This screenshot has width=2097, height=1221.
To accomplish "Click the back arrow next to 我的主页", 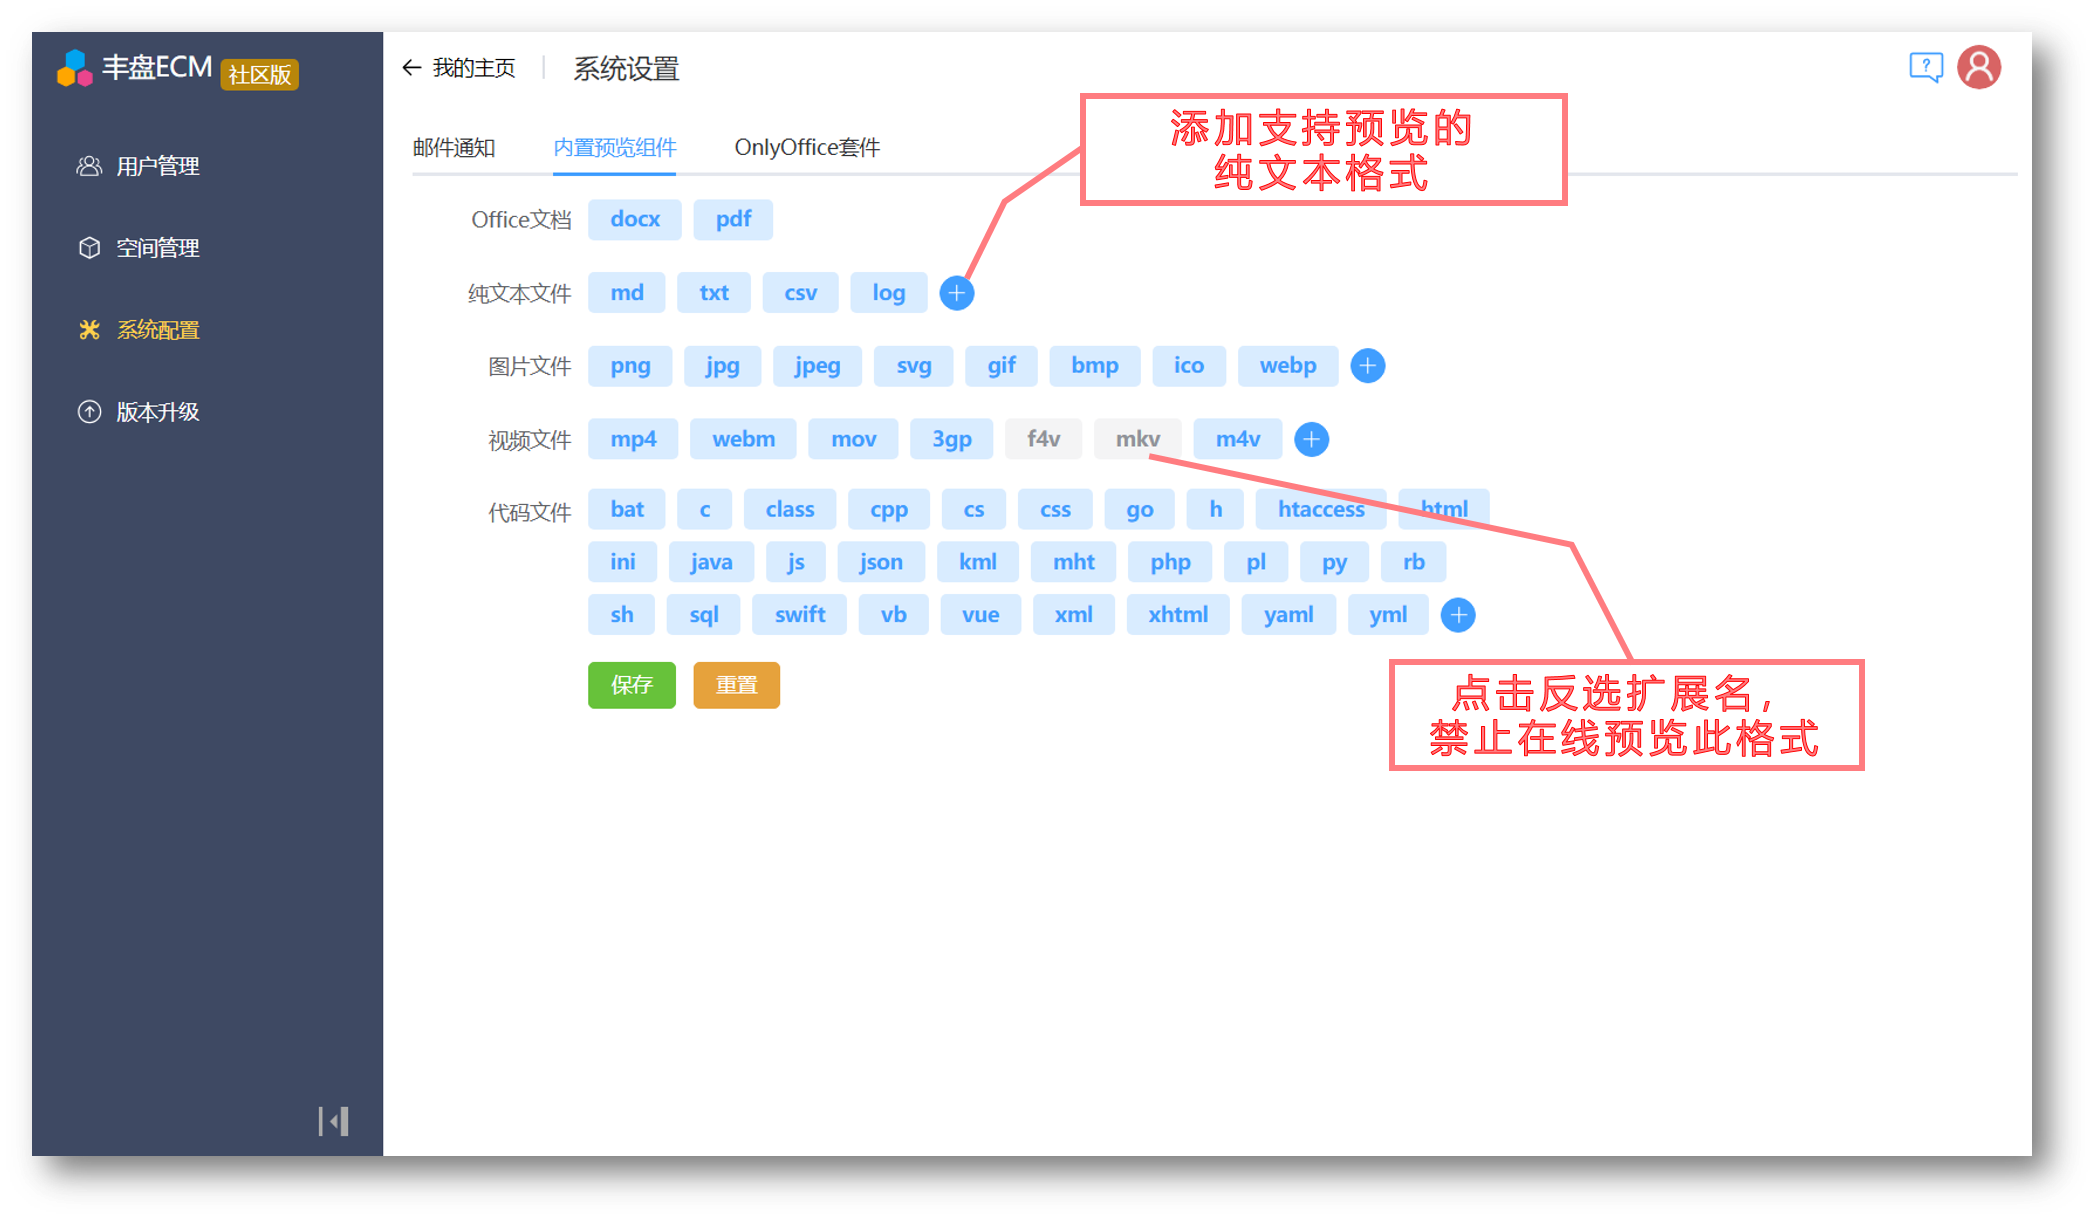I will (x=411, y=68).
